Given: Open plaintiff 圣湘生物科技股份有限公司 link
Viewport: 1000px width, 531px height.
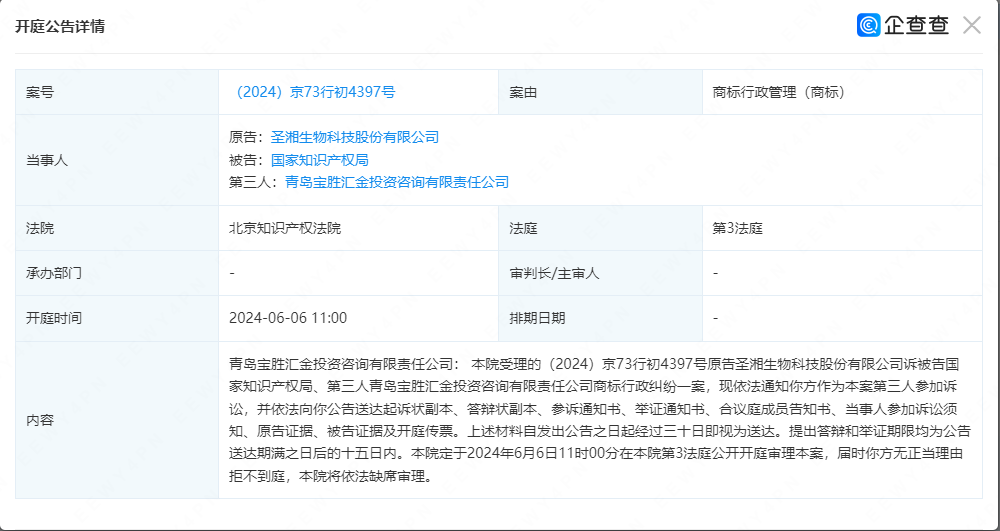Looking at the screenshot, I should pyautogui.click(x=355, y=137).
